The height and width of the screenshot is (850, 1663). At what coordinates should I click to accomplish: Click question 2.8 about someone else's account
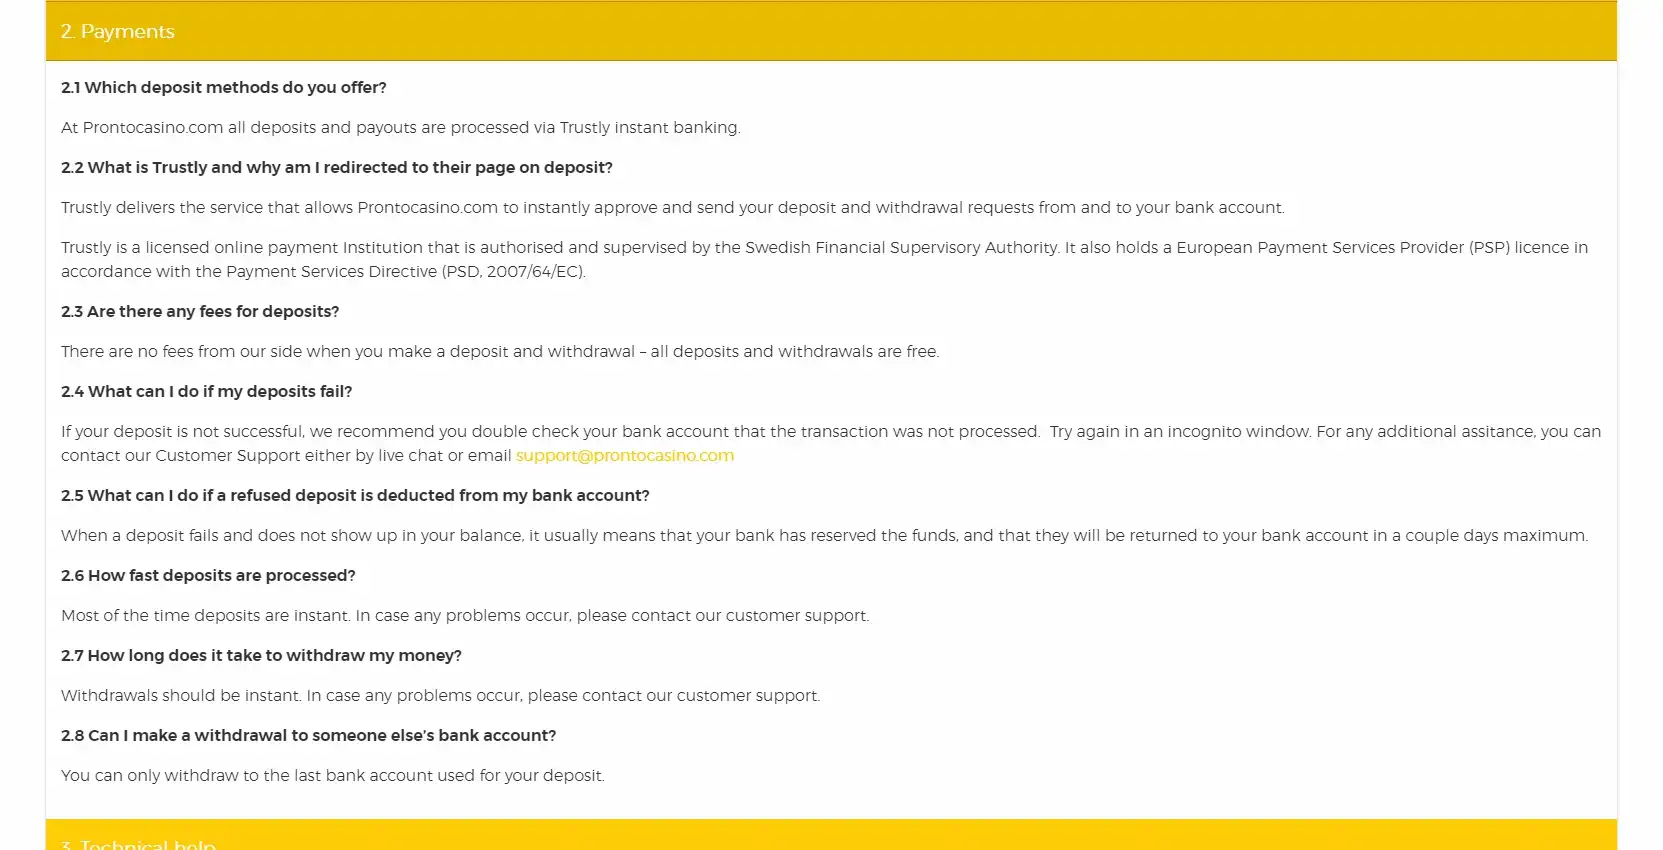tap(308, 736)
